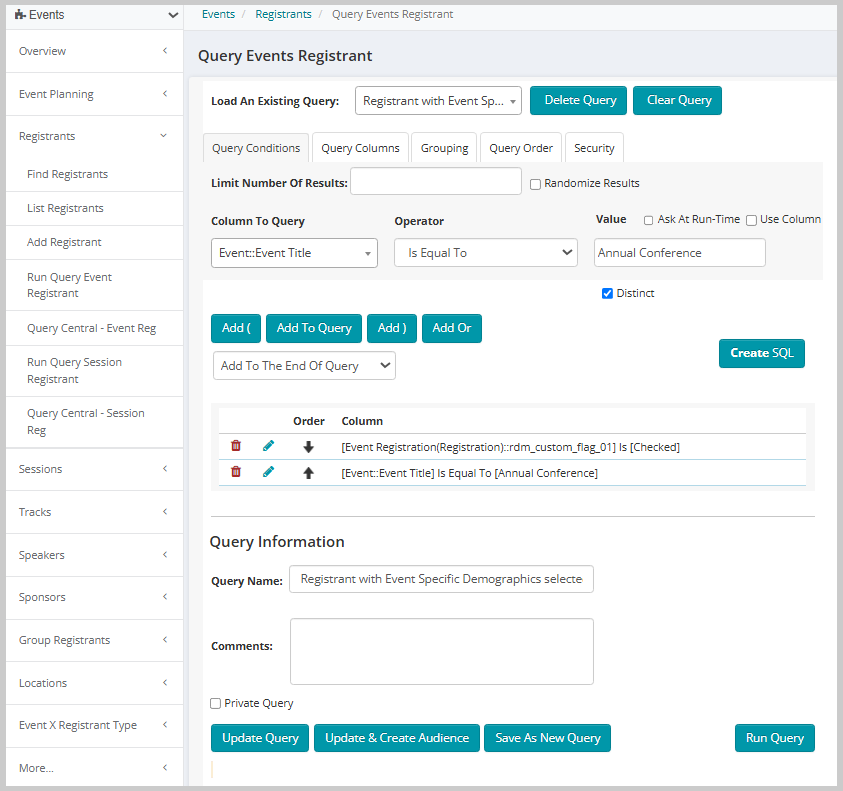Click the Update Query button

pyautogui.click(x=260, y=738)
